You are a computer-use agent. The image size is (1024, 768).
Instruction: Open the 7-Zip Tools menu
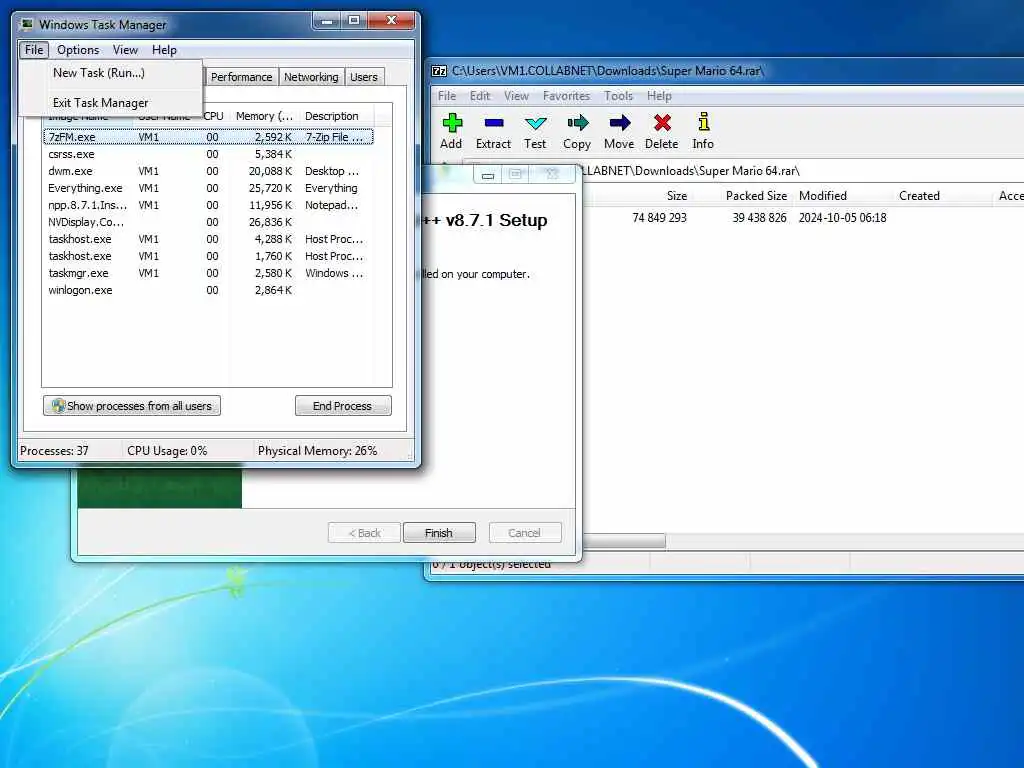point(618,96)
